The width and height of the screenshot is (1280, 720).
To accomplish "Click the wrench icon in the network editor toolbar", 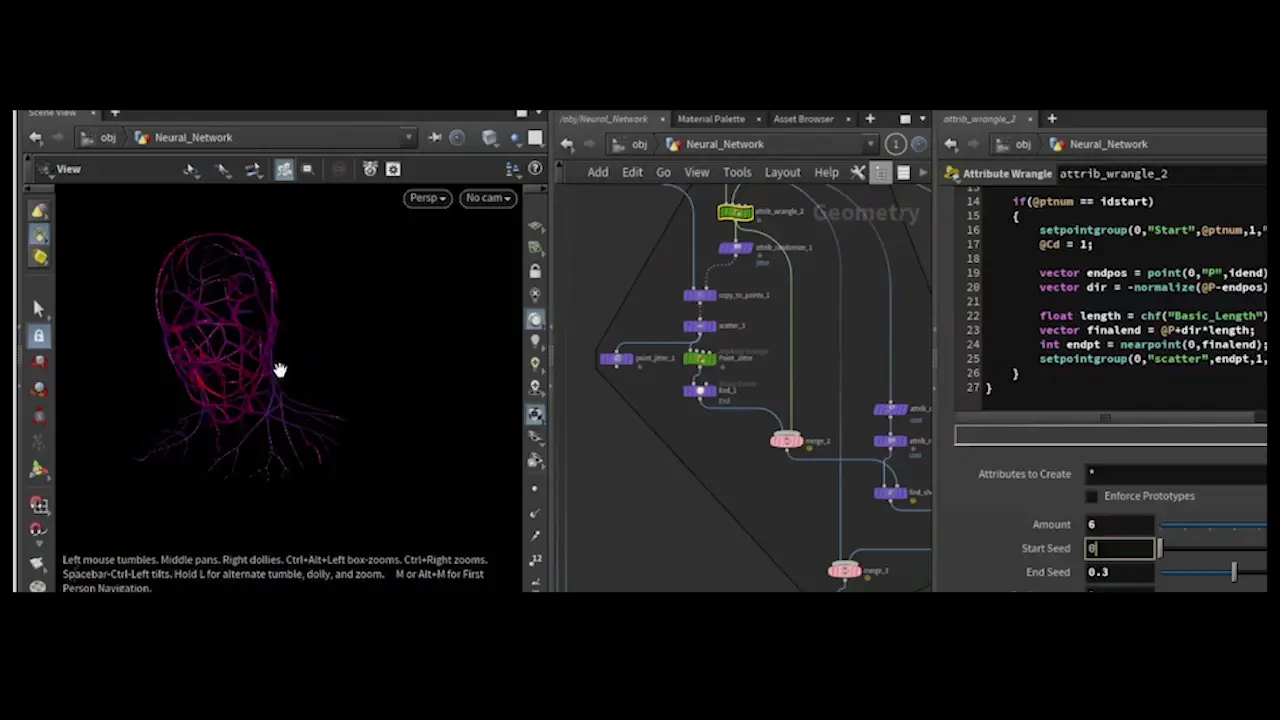I will (x=857, y=172).
